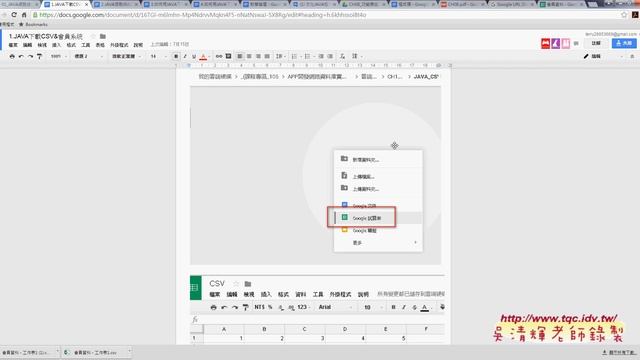Select the embedded Google Drive menu screenshot image
This screenshot has width=640, height=360.
(x=316, y=176)
